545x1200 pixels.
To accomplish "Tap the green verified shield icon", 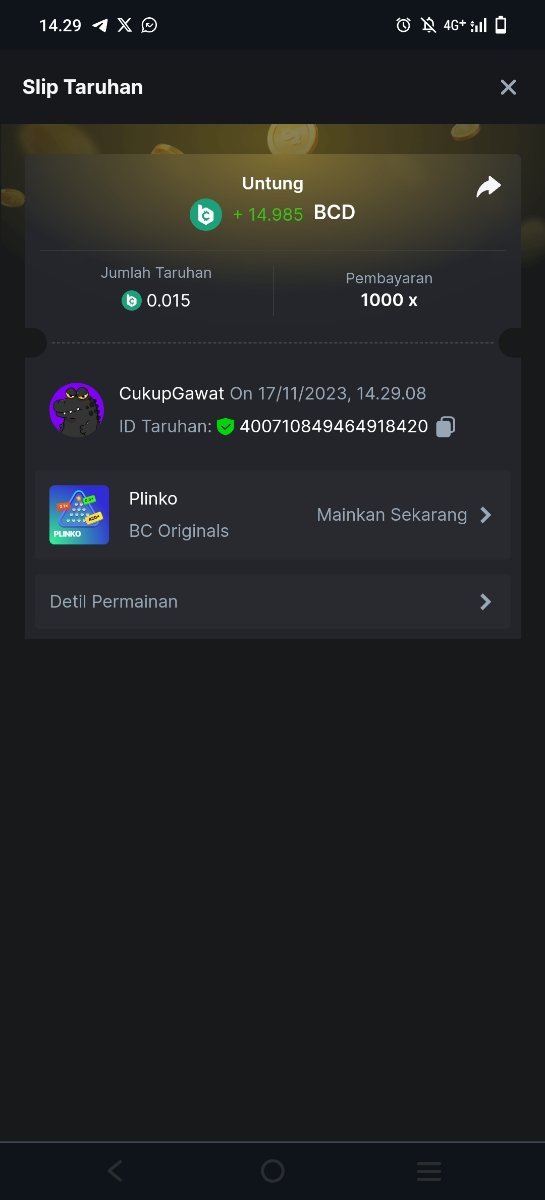I will [x=225, y=426].
